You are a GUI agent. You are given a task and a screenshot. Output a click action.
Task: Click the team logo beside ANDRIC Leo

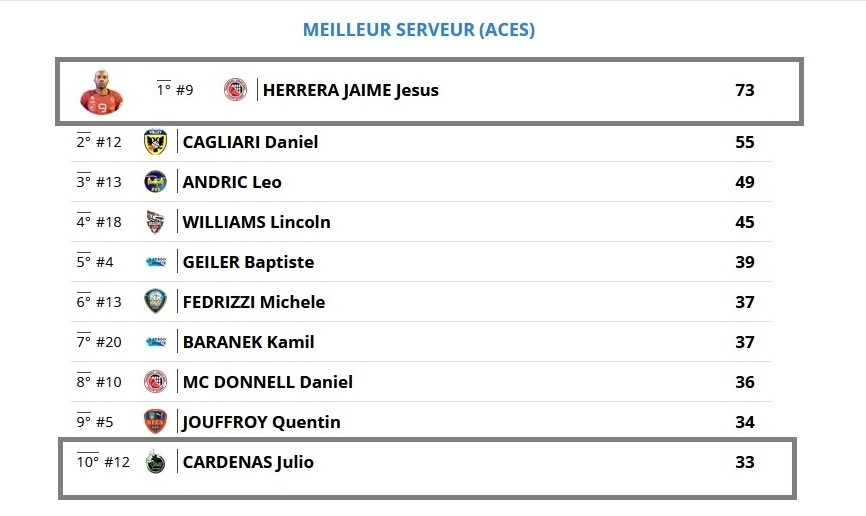(x=155, y=181)
